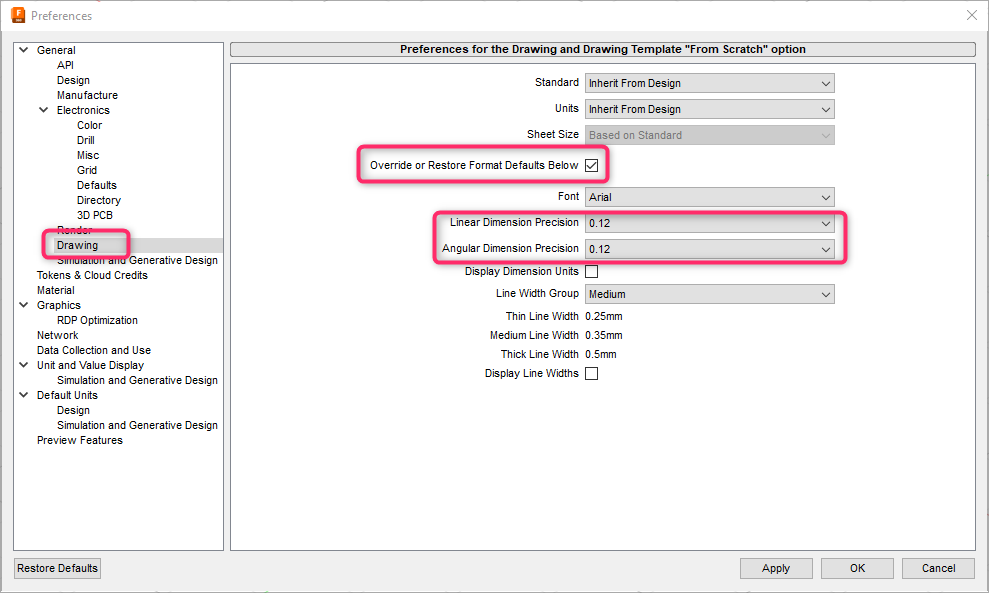Expand the Default Units section
Screen dimensions: 989x593
pos(22,394)
